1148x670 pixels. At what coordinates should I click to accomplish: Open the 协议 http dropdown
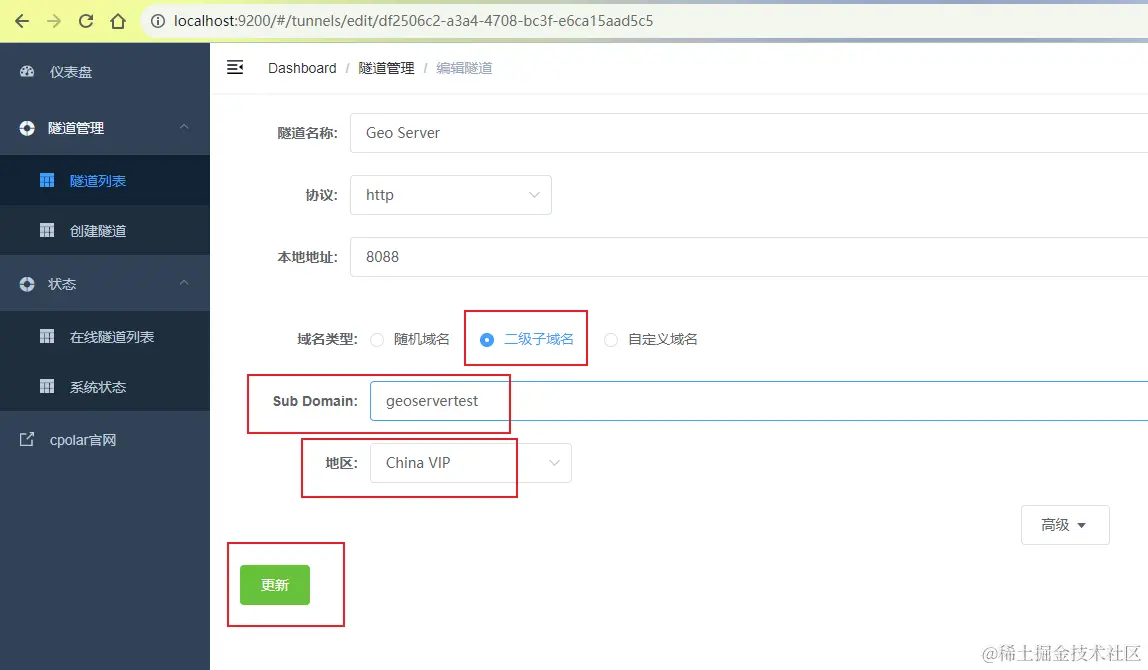coord(451,195)
